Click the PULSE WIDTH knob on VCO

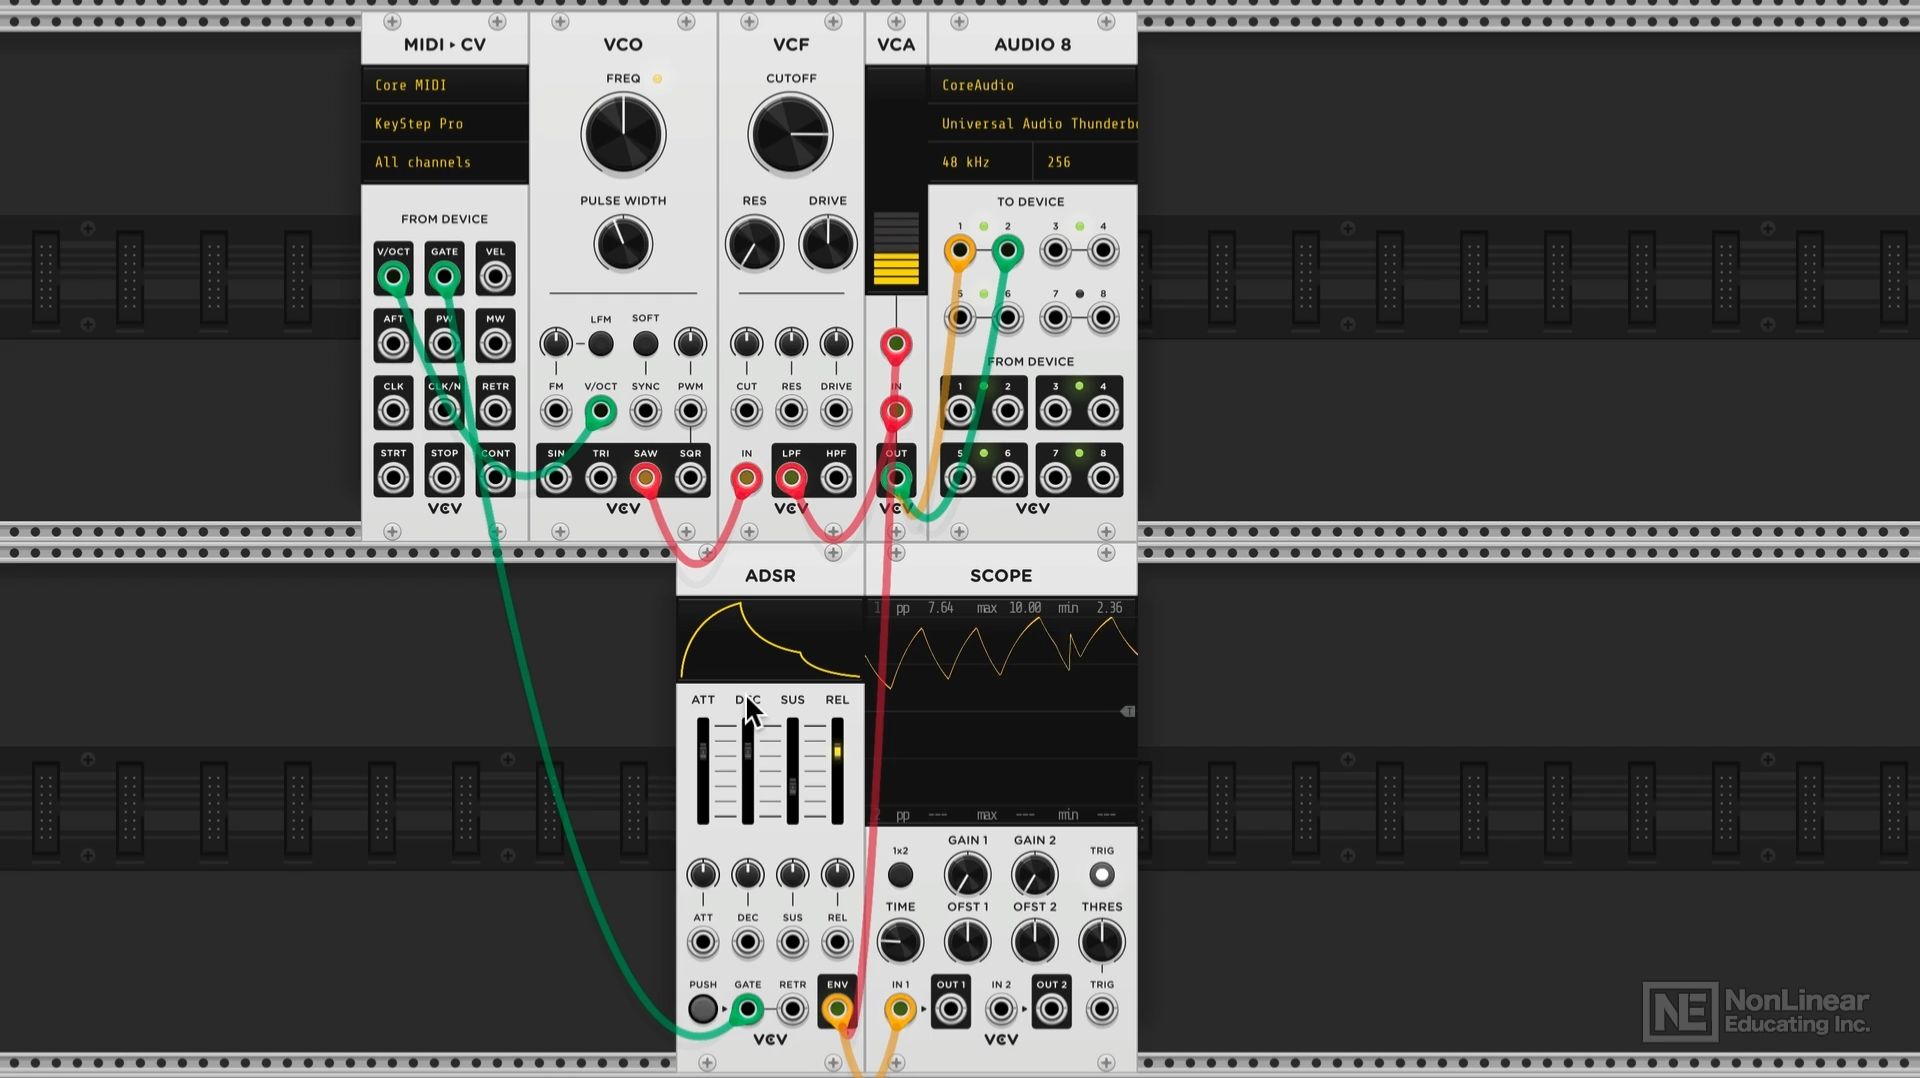pyautogui.click(x=623, y=244)
